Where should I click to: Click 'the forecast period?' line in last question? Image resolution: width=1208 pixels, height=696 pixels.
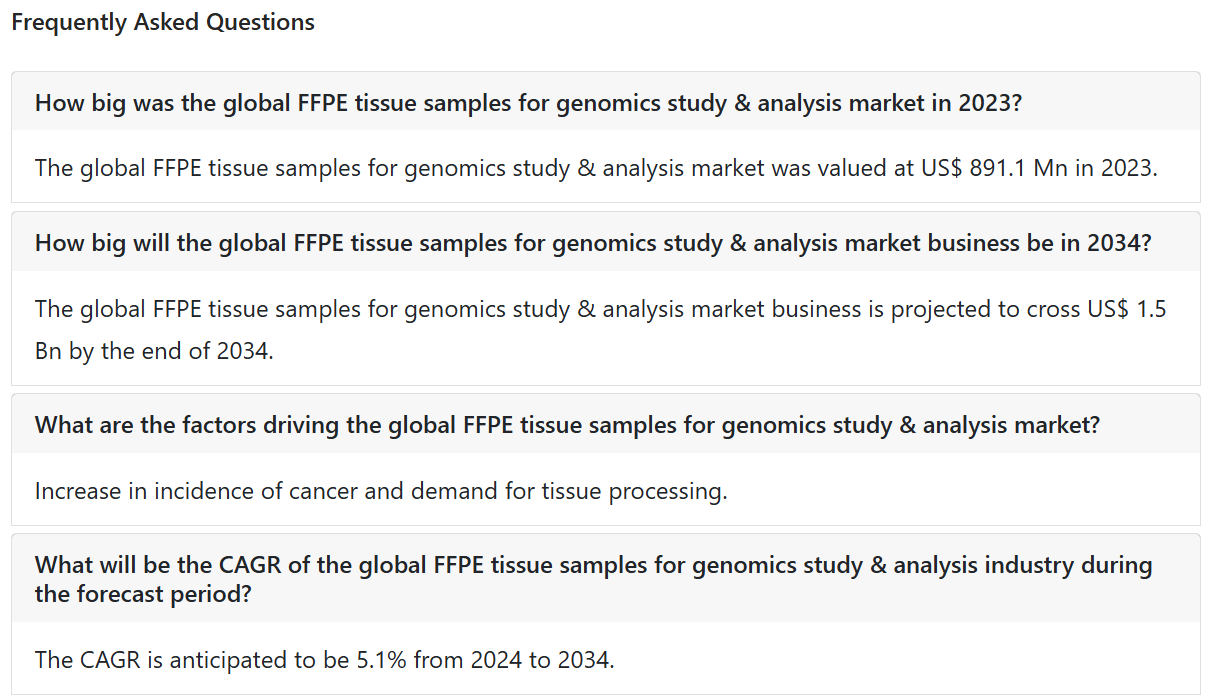pyautogui.click(x=143, y=593)
